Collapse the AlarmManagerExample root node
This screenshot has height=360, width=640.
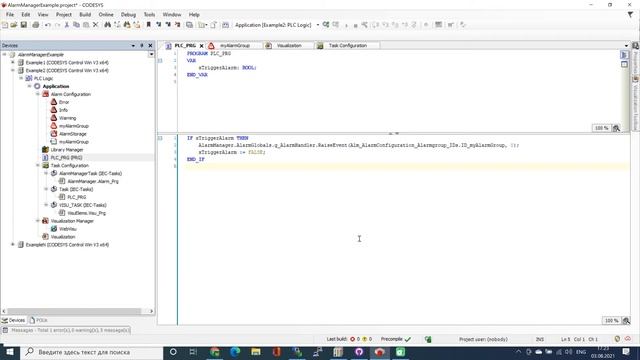(x=4, y=54)
